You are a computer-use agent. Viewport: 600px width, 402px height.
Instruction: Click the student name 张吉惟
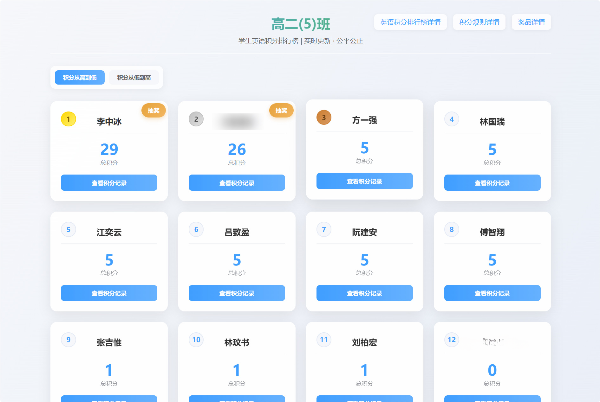(x=109, y=342)
